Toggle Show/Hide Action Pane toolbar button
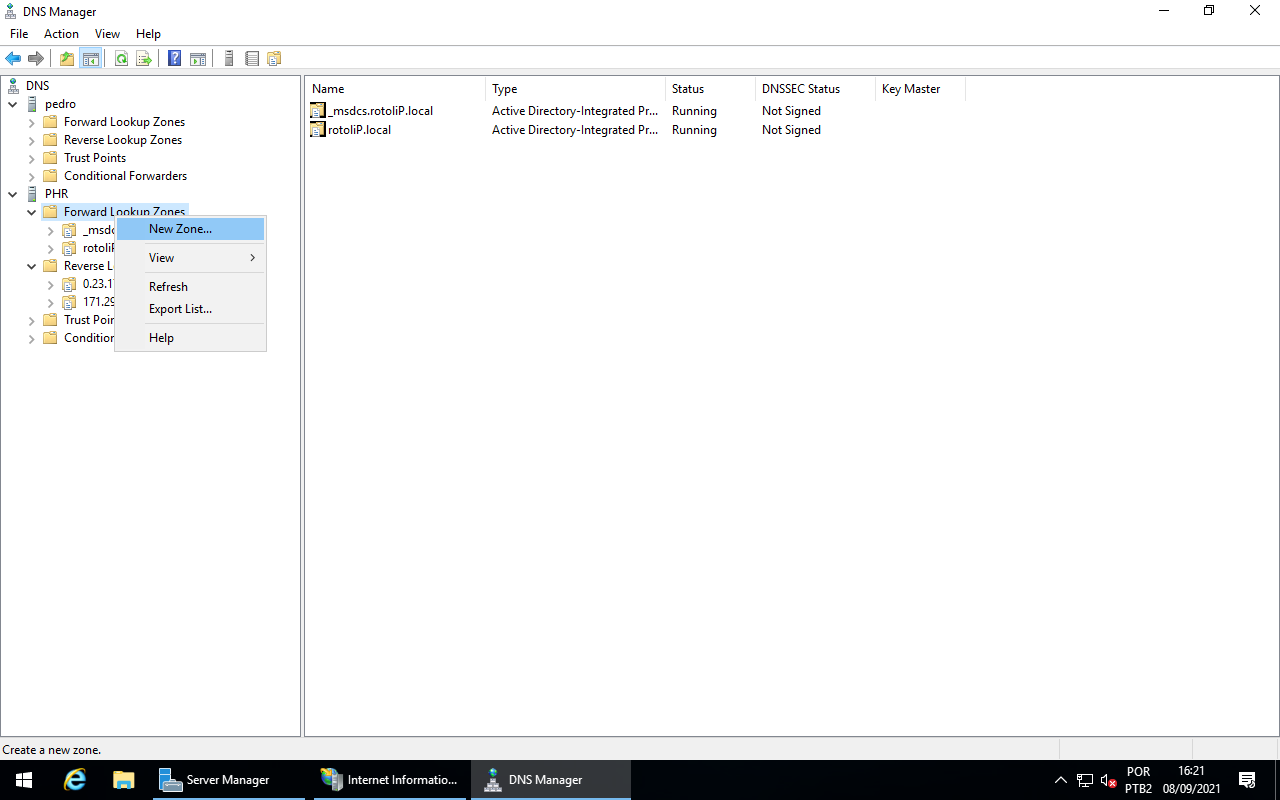 [198, 59]
